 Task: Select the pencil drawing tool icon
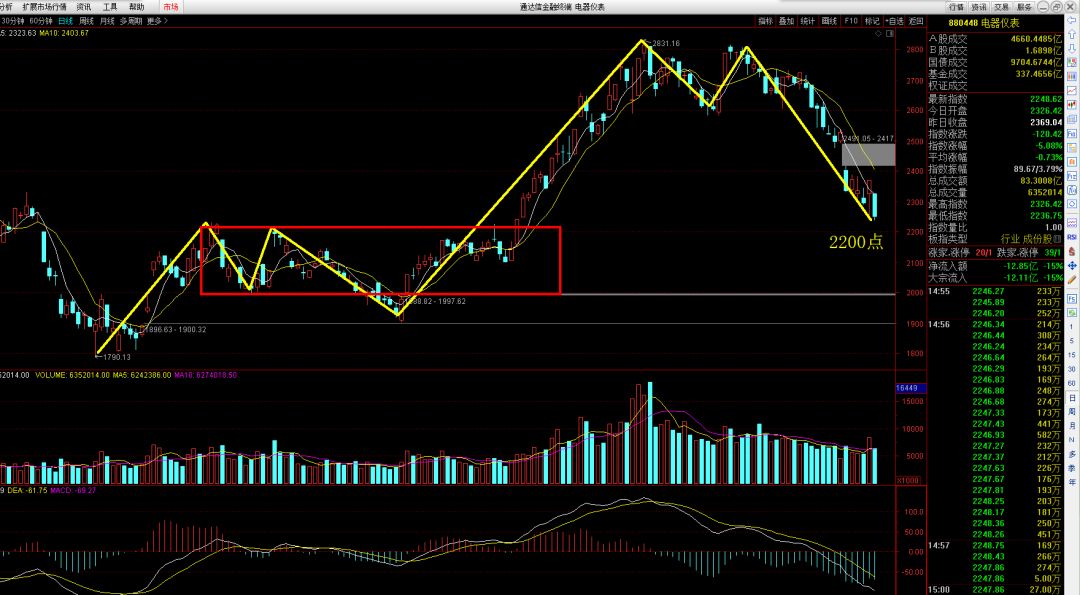click(1072, 280)
